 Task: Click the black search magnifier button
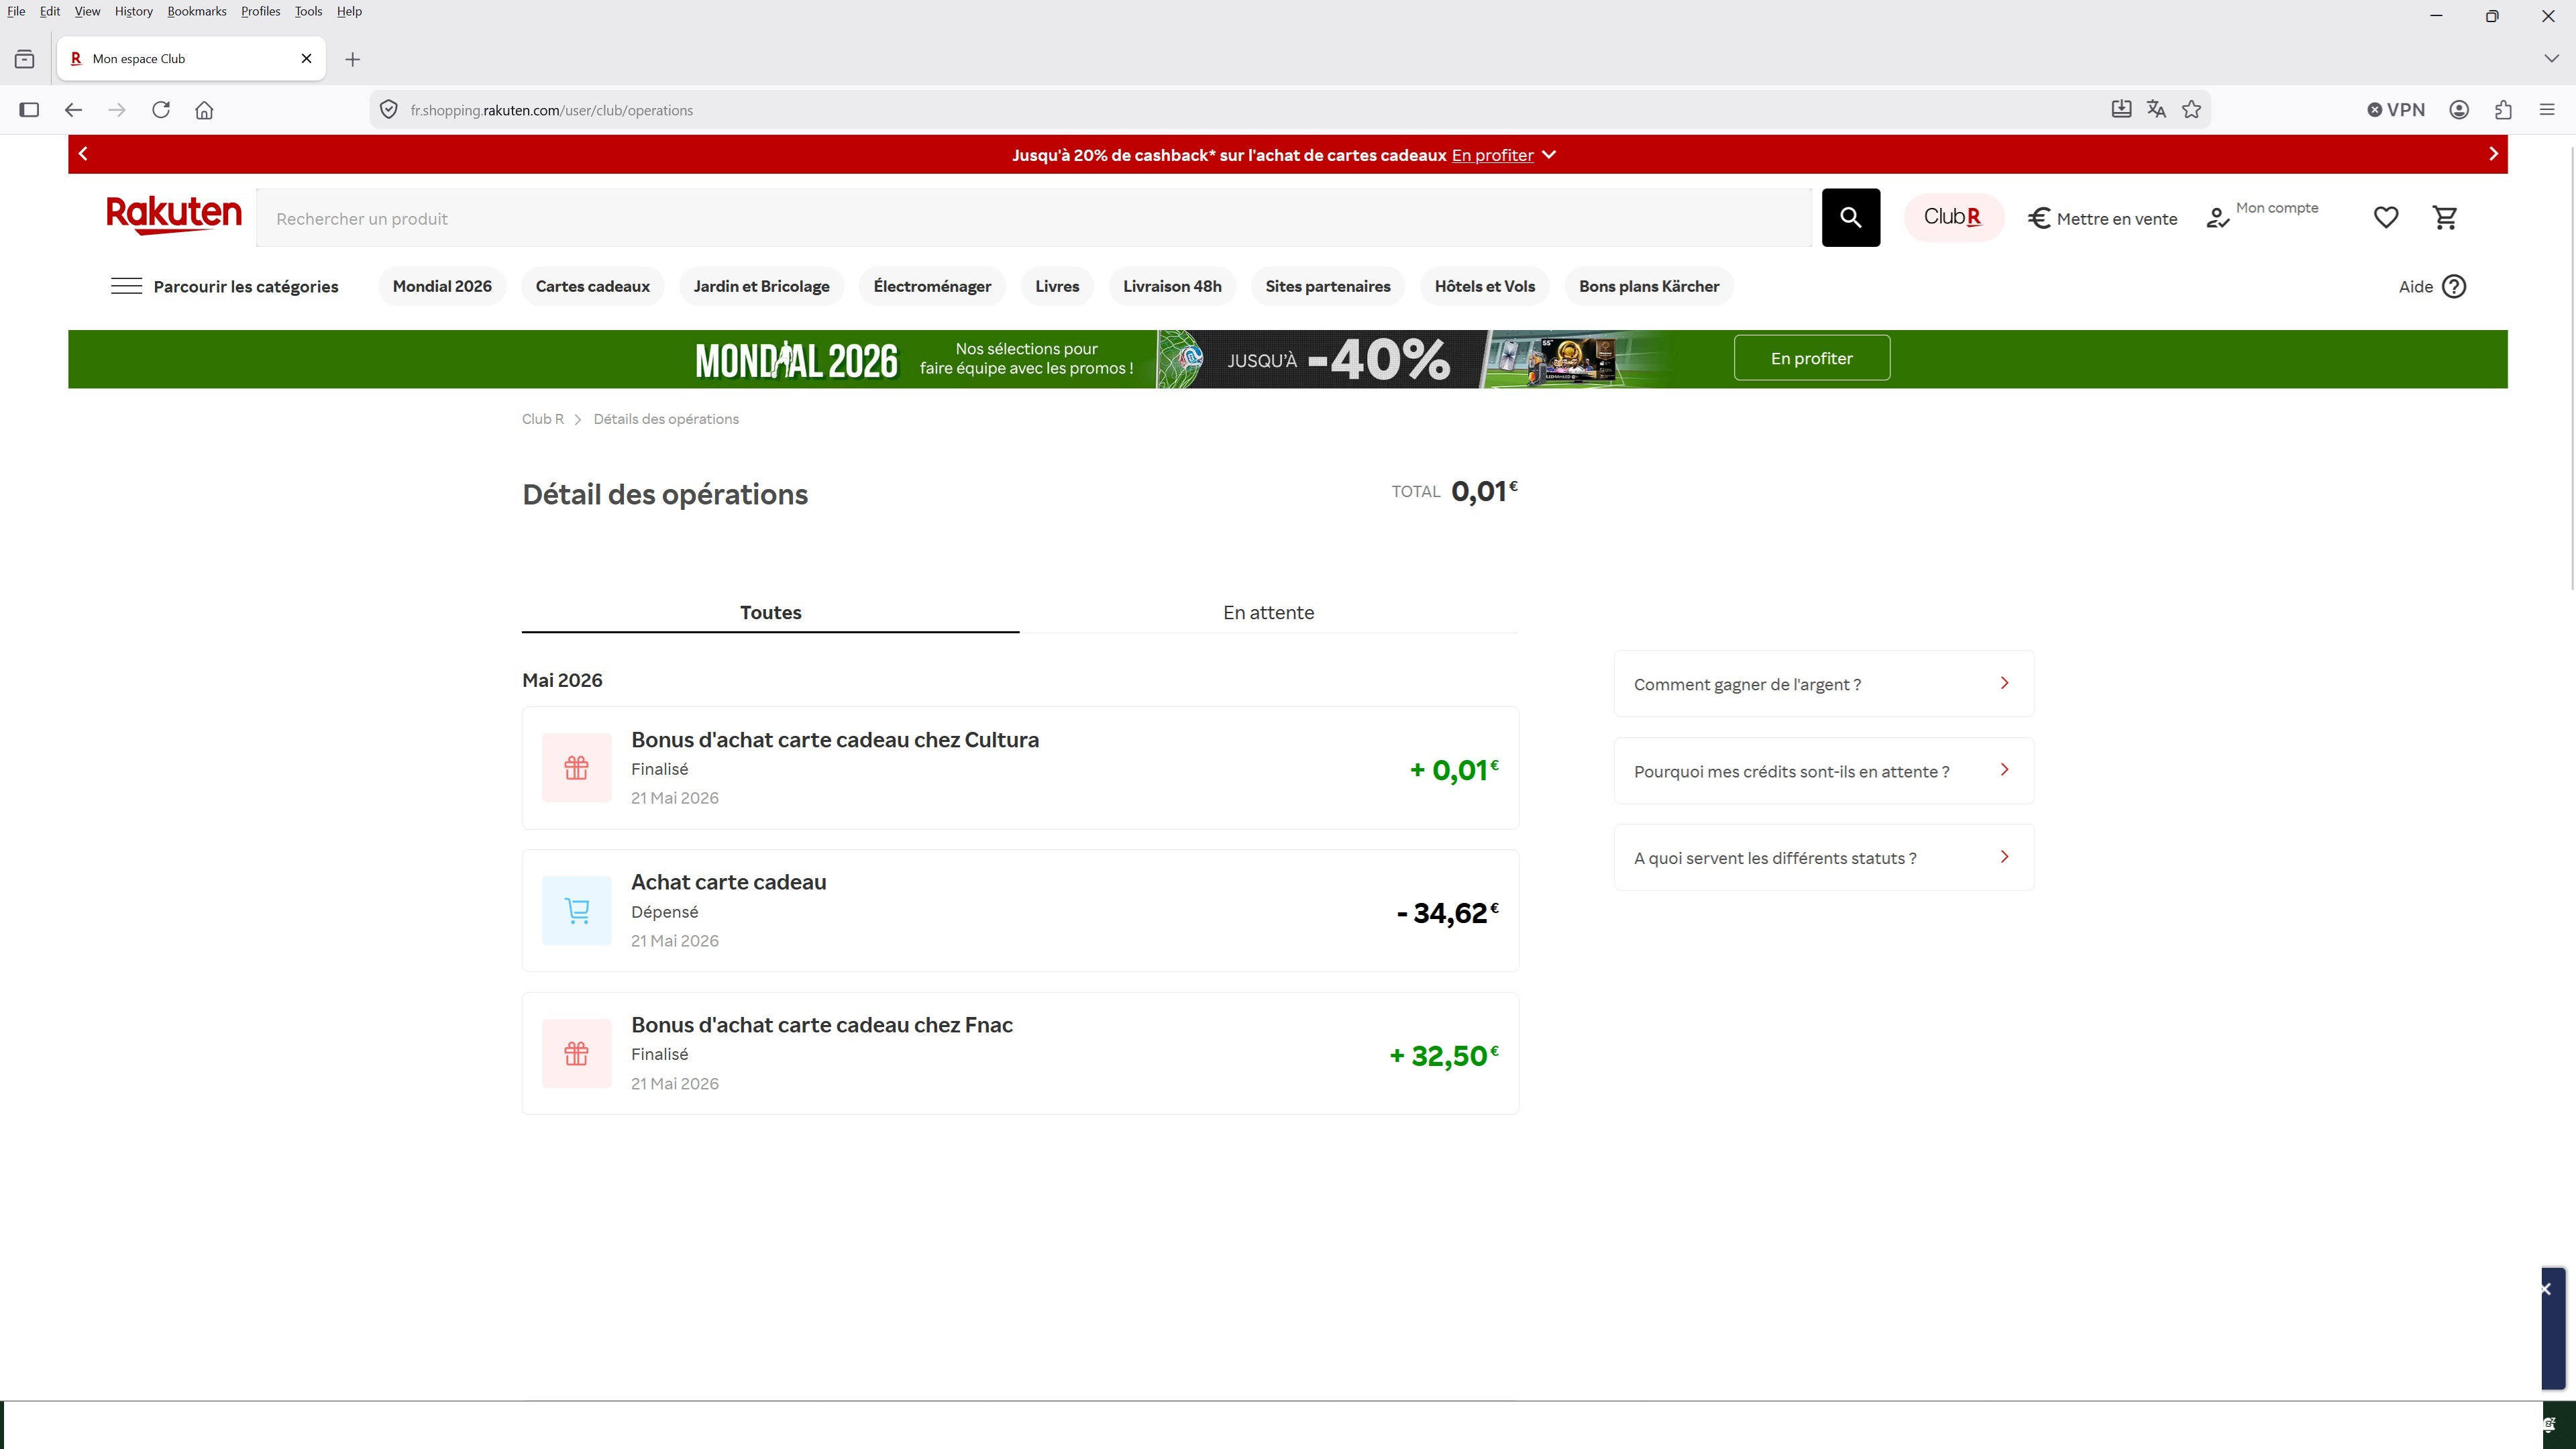point(1850,217)
